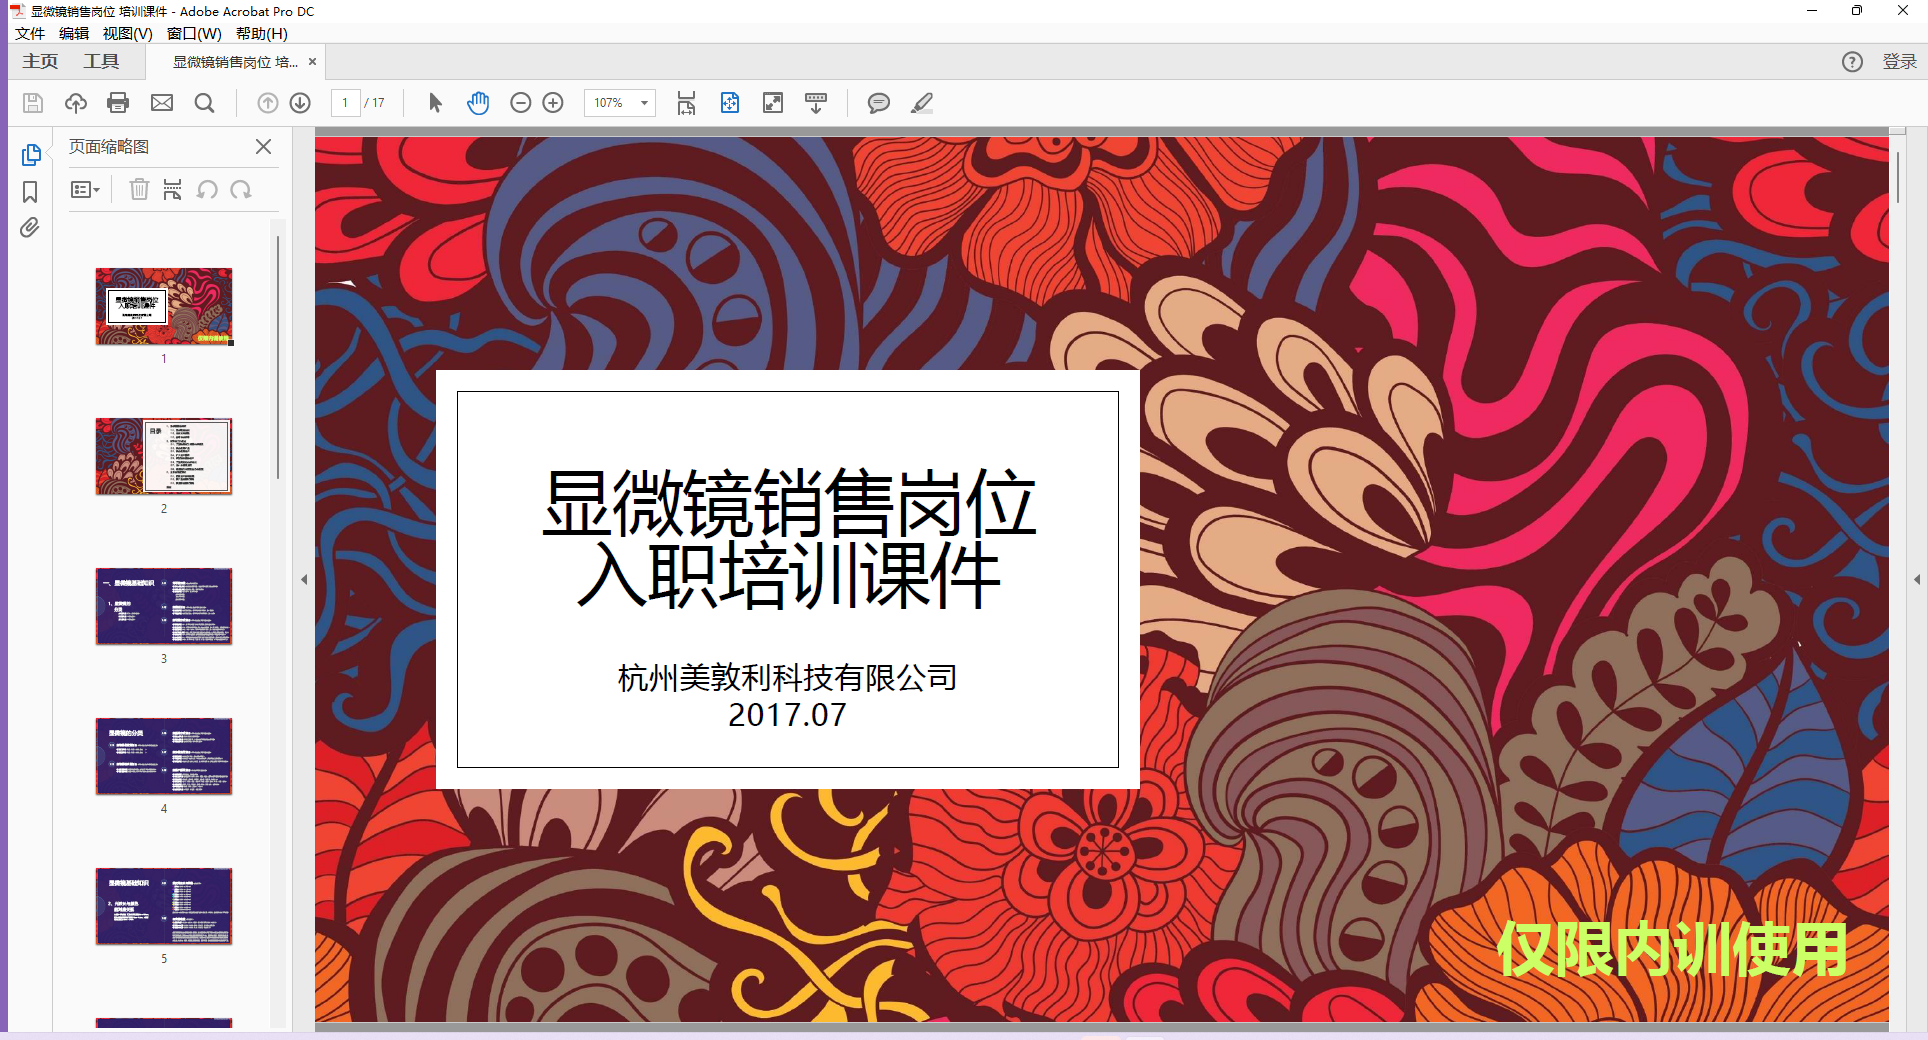
Task: Click the Print file icon
Action: pos(118,103)
